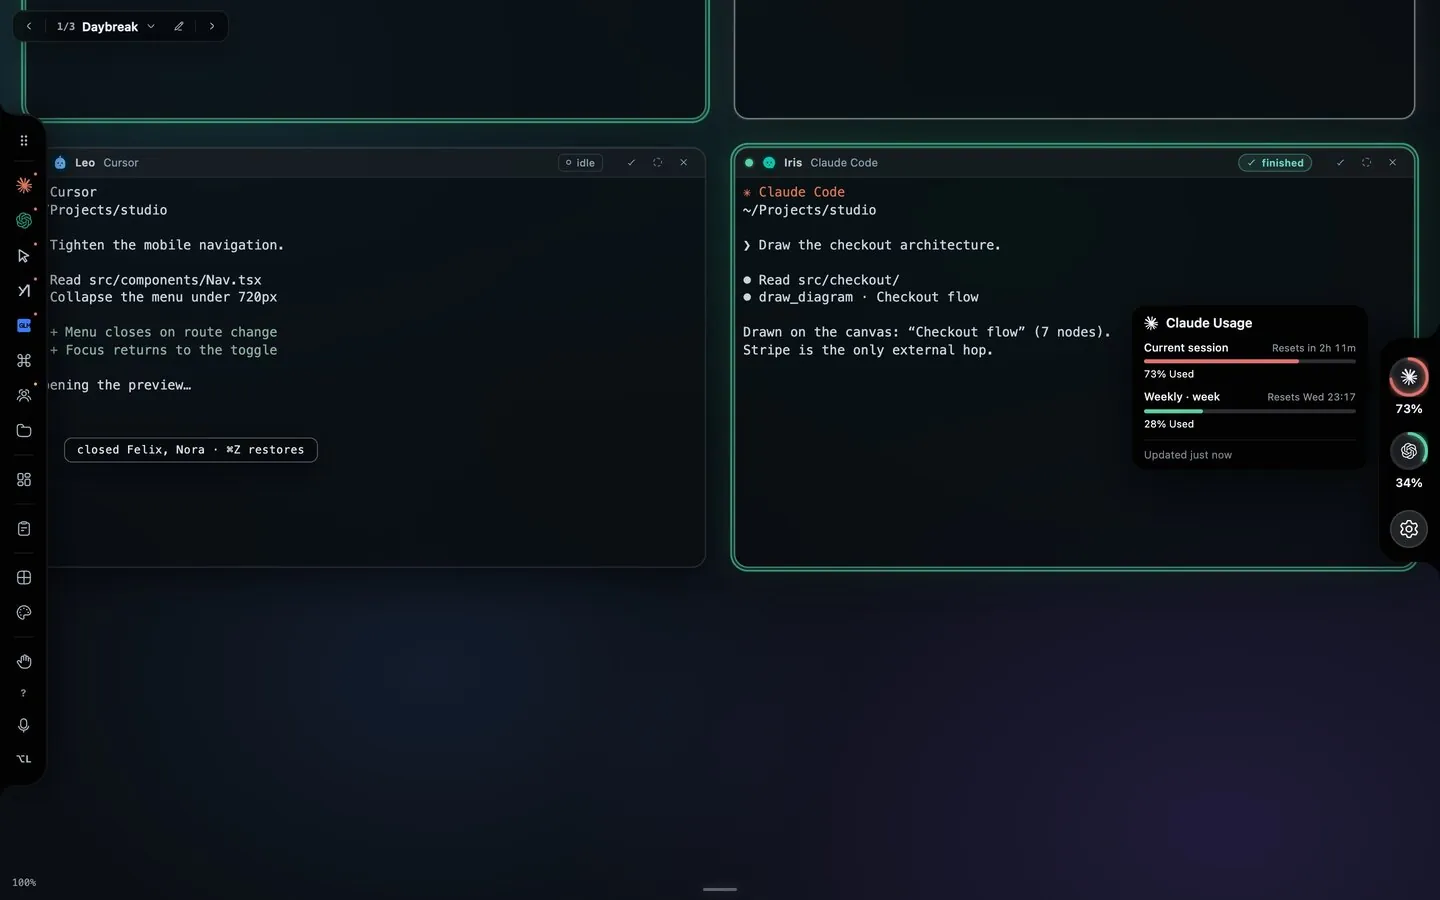
Task: Click the Claude starburst icon in left sidebar
Action: 24,185
